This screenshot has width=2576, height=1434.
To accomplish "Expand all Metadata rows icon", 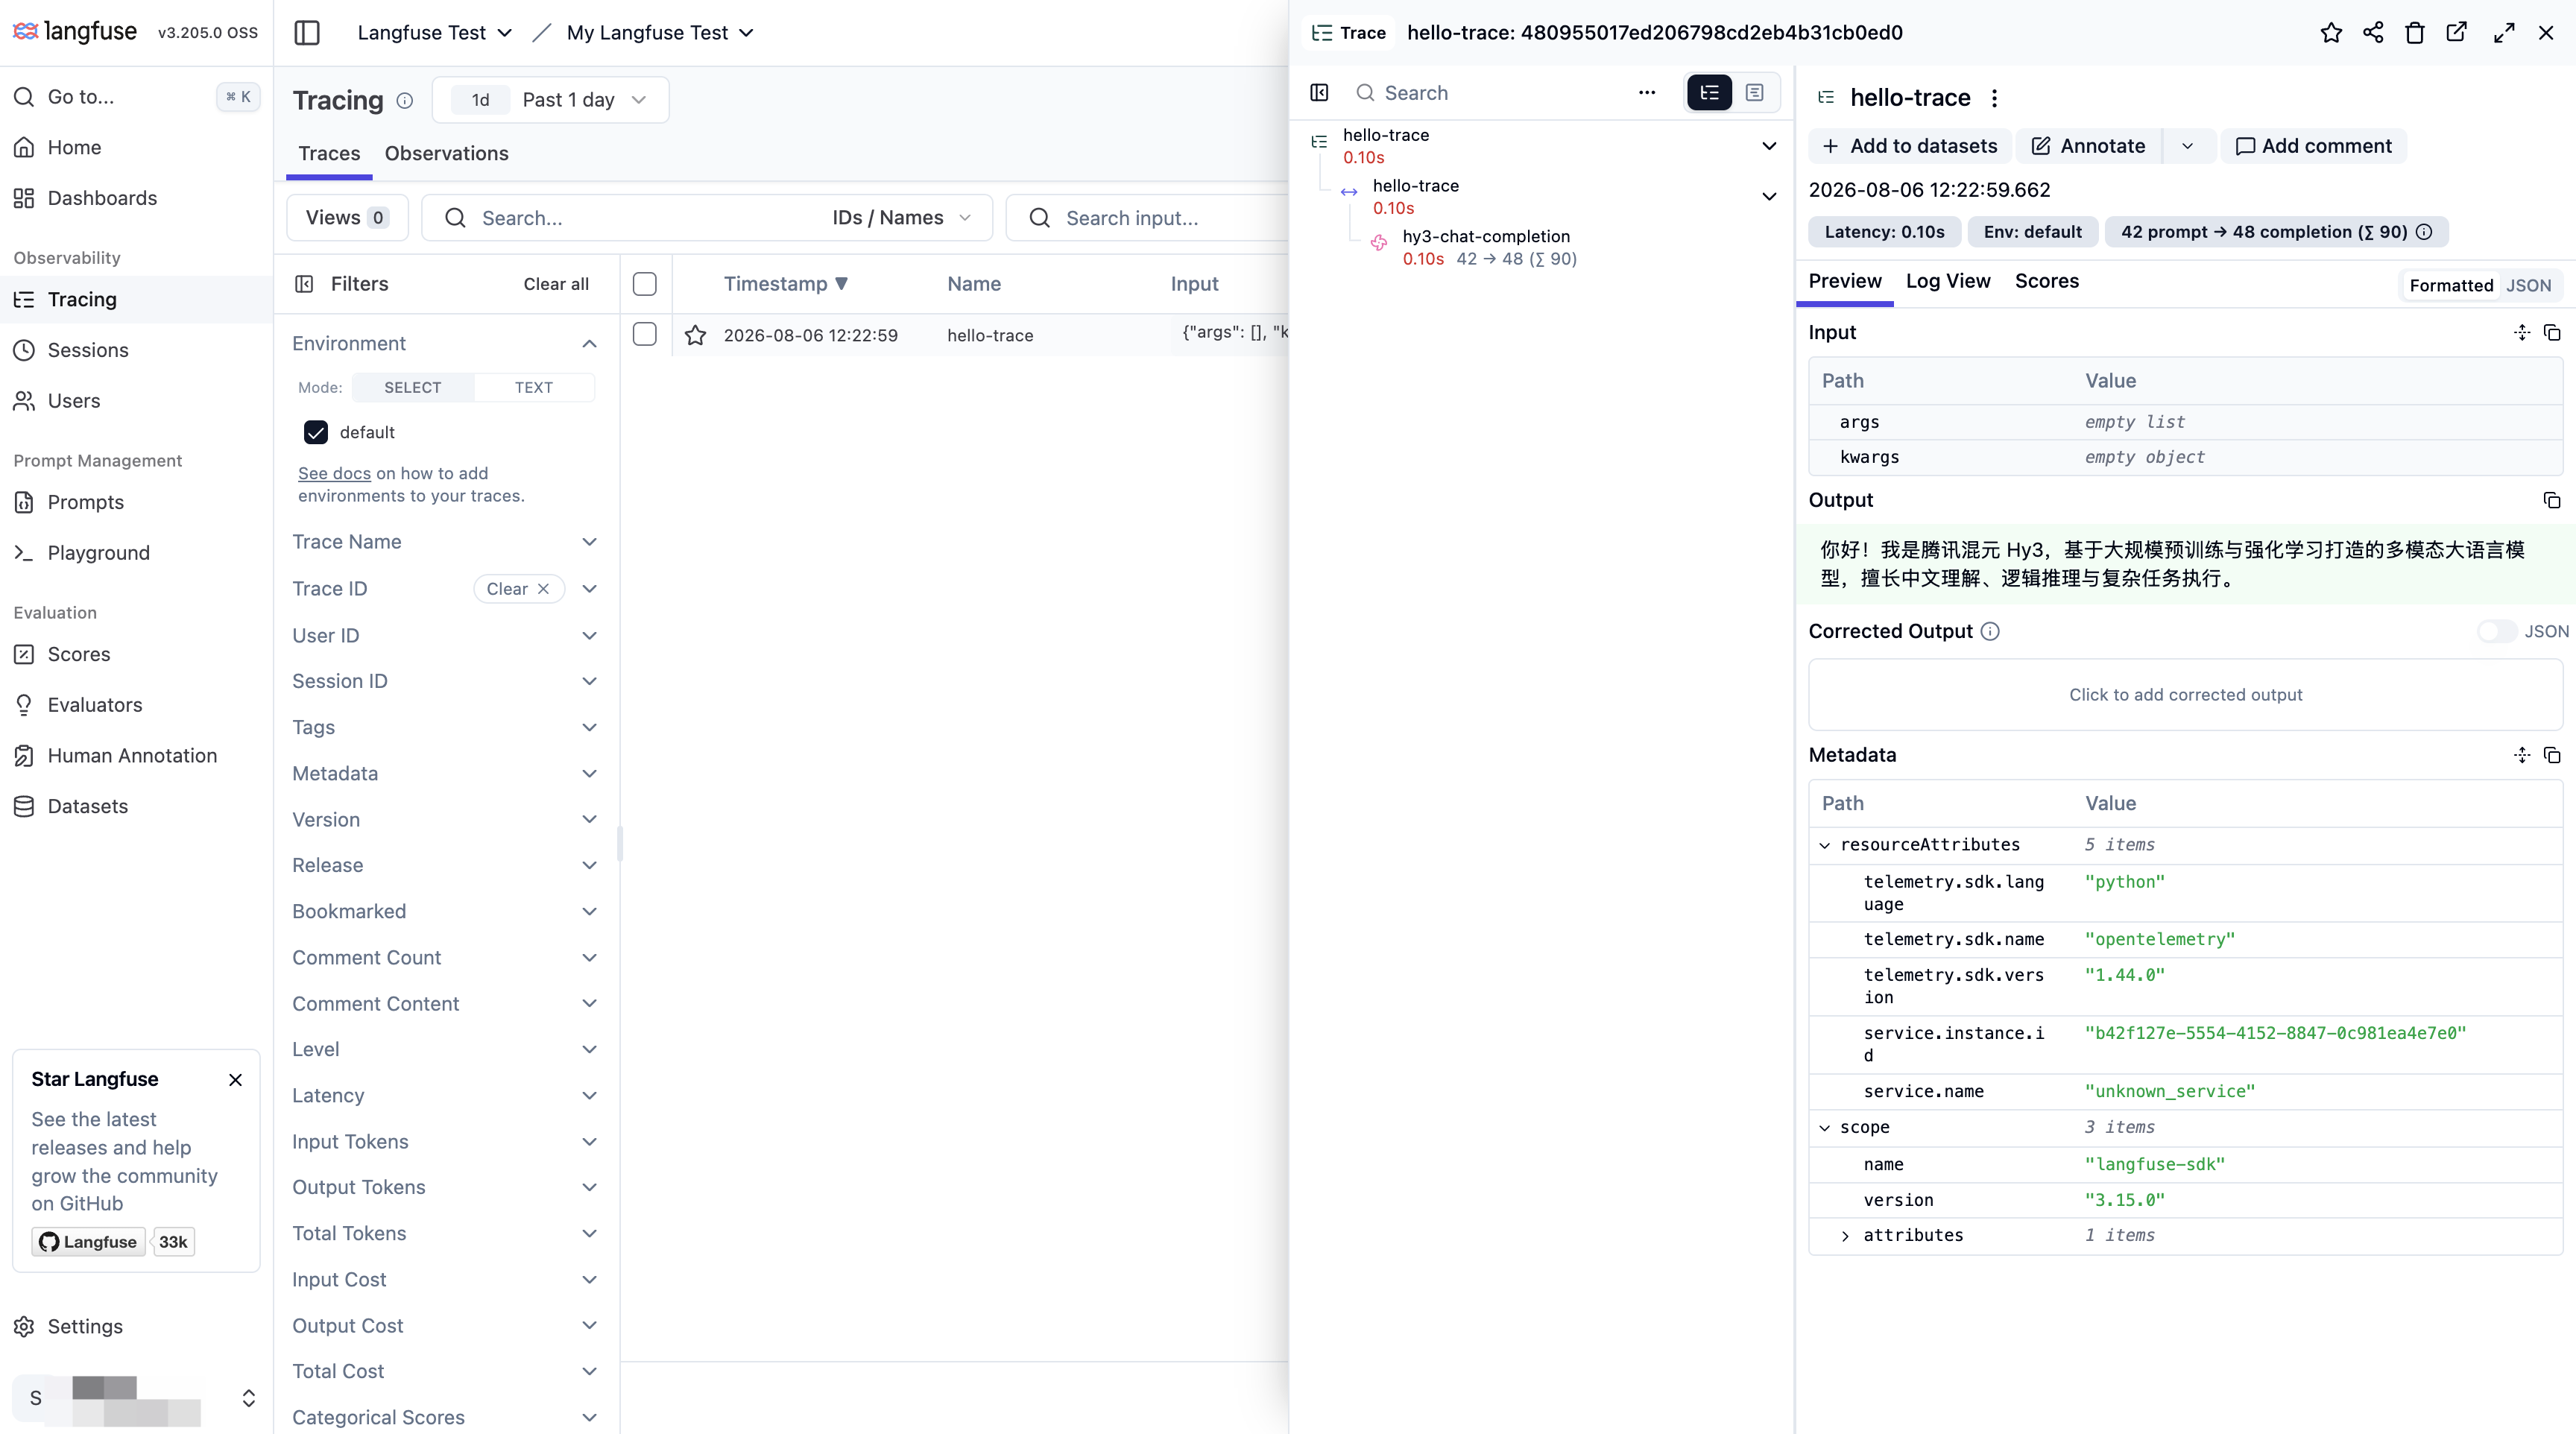I will pos(2521,755).
